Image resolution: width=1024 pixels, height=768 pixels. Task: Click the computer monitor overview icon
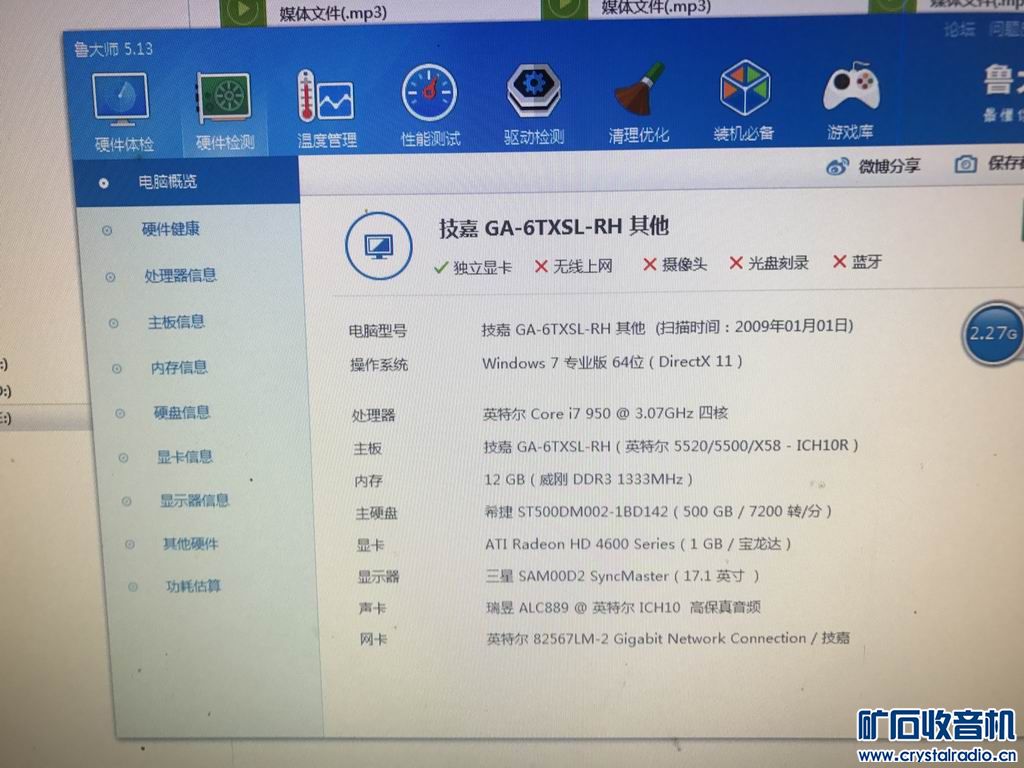point(379,246)
